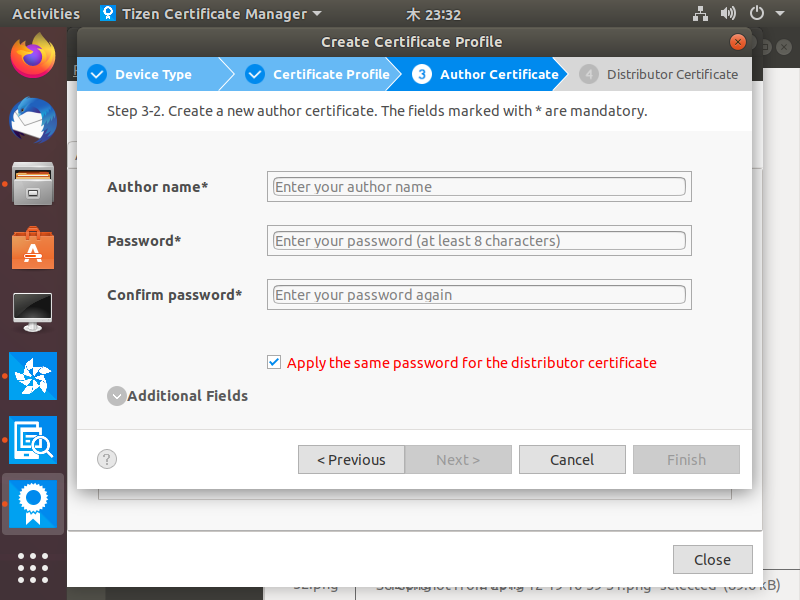800x600 pixels.
Task: Click Close in the Certificate Manager window
Action: point(712,560)
